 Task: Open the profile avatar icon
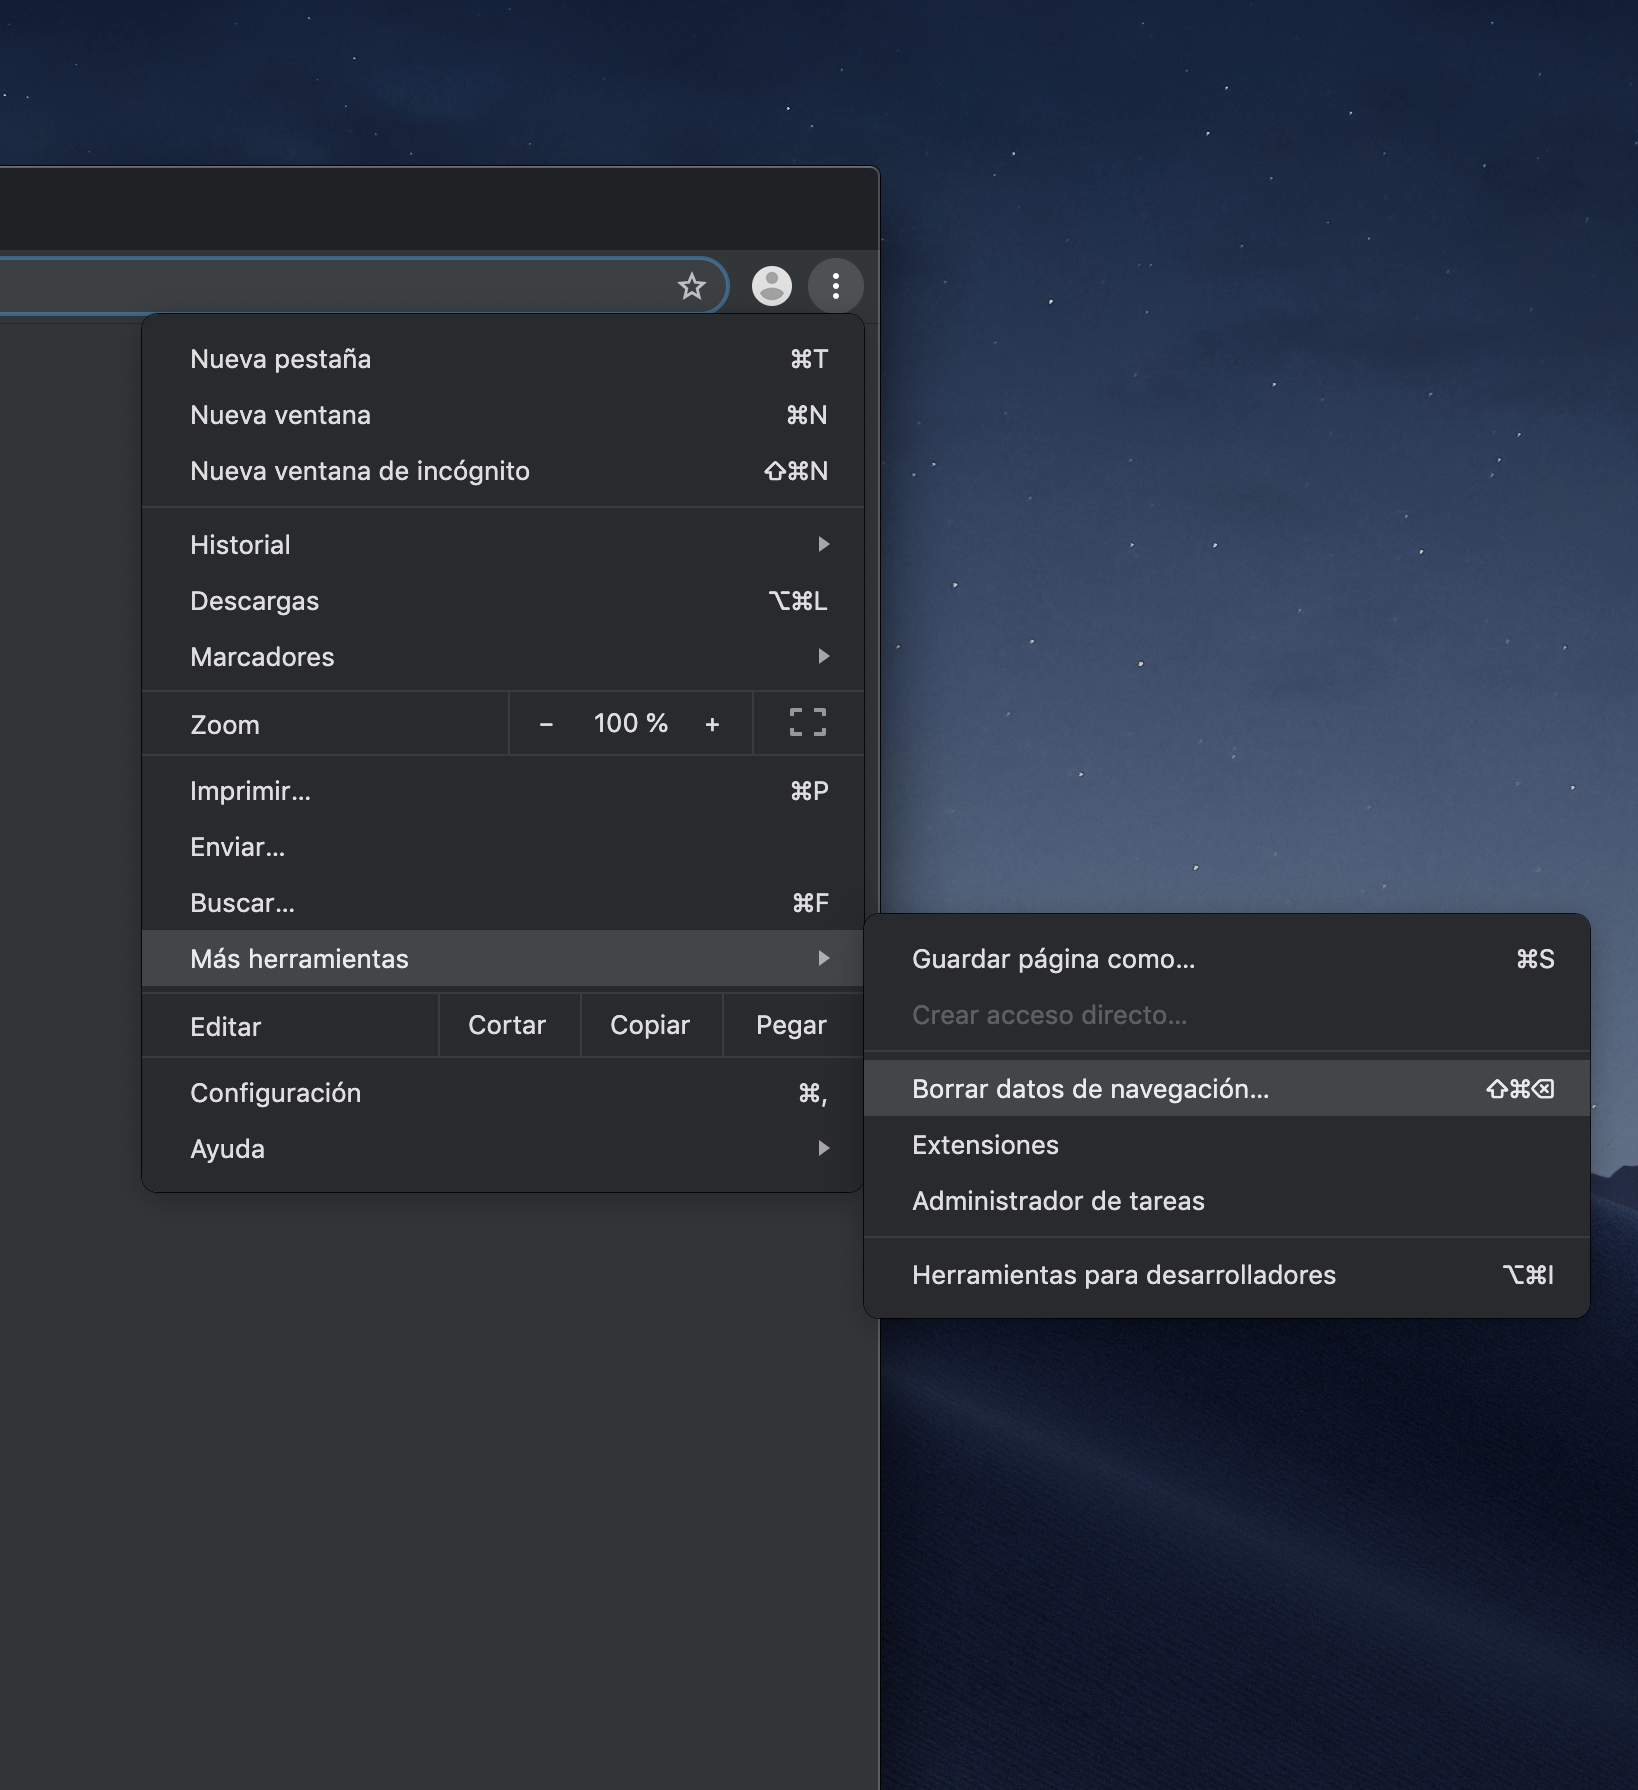click(771, 286)
